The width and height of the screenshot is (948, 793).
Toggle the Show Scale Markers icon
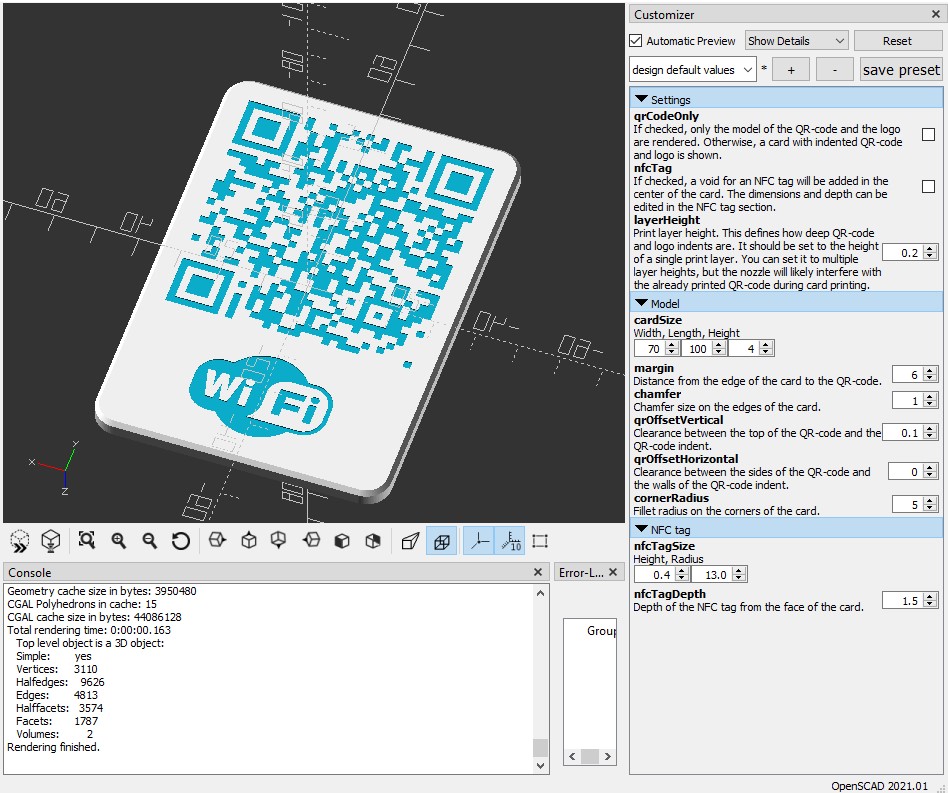click(509, 540)
